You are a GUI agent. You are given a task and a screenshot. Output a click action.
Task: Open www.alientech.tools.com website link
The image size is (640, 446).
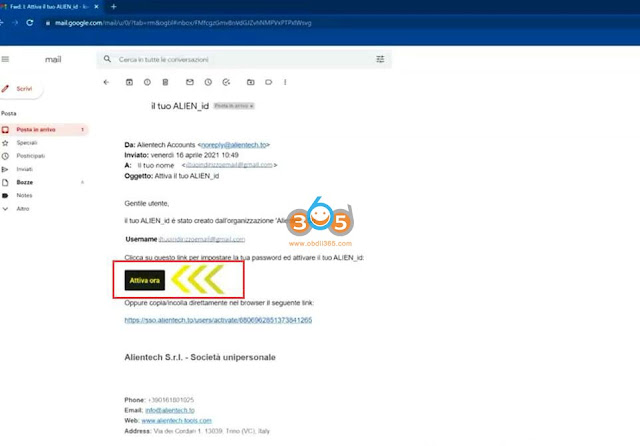point(176,420)
